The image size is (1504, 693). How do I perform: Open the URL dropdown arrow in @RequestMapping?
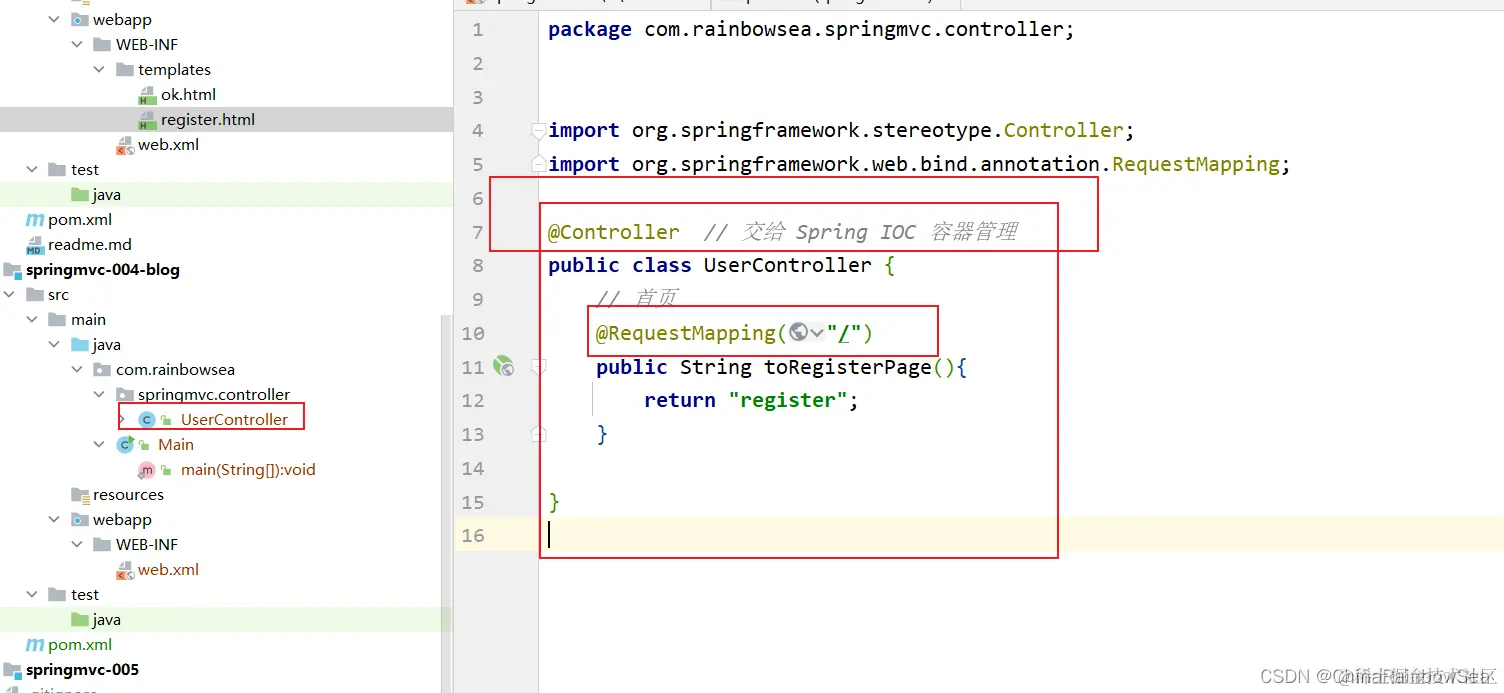point(817,333)
